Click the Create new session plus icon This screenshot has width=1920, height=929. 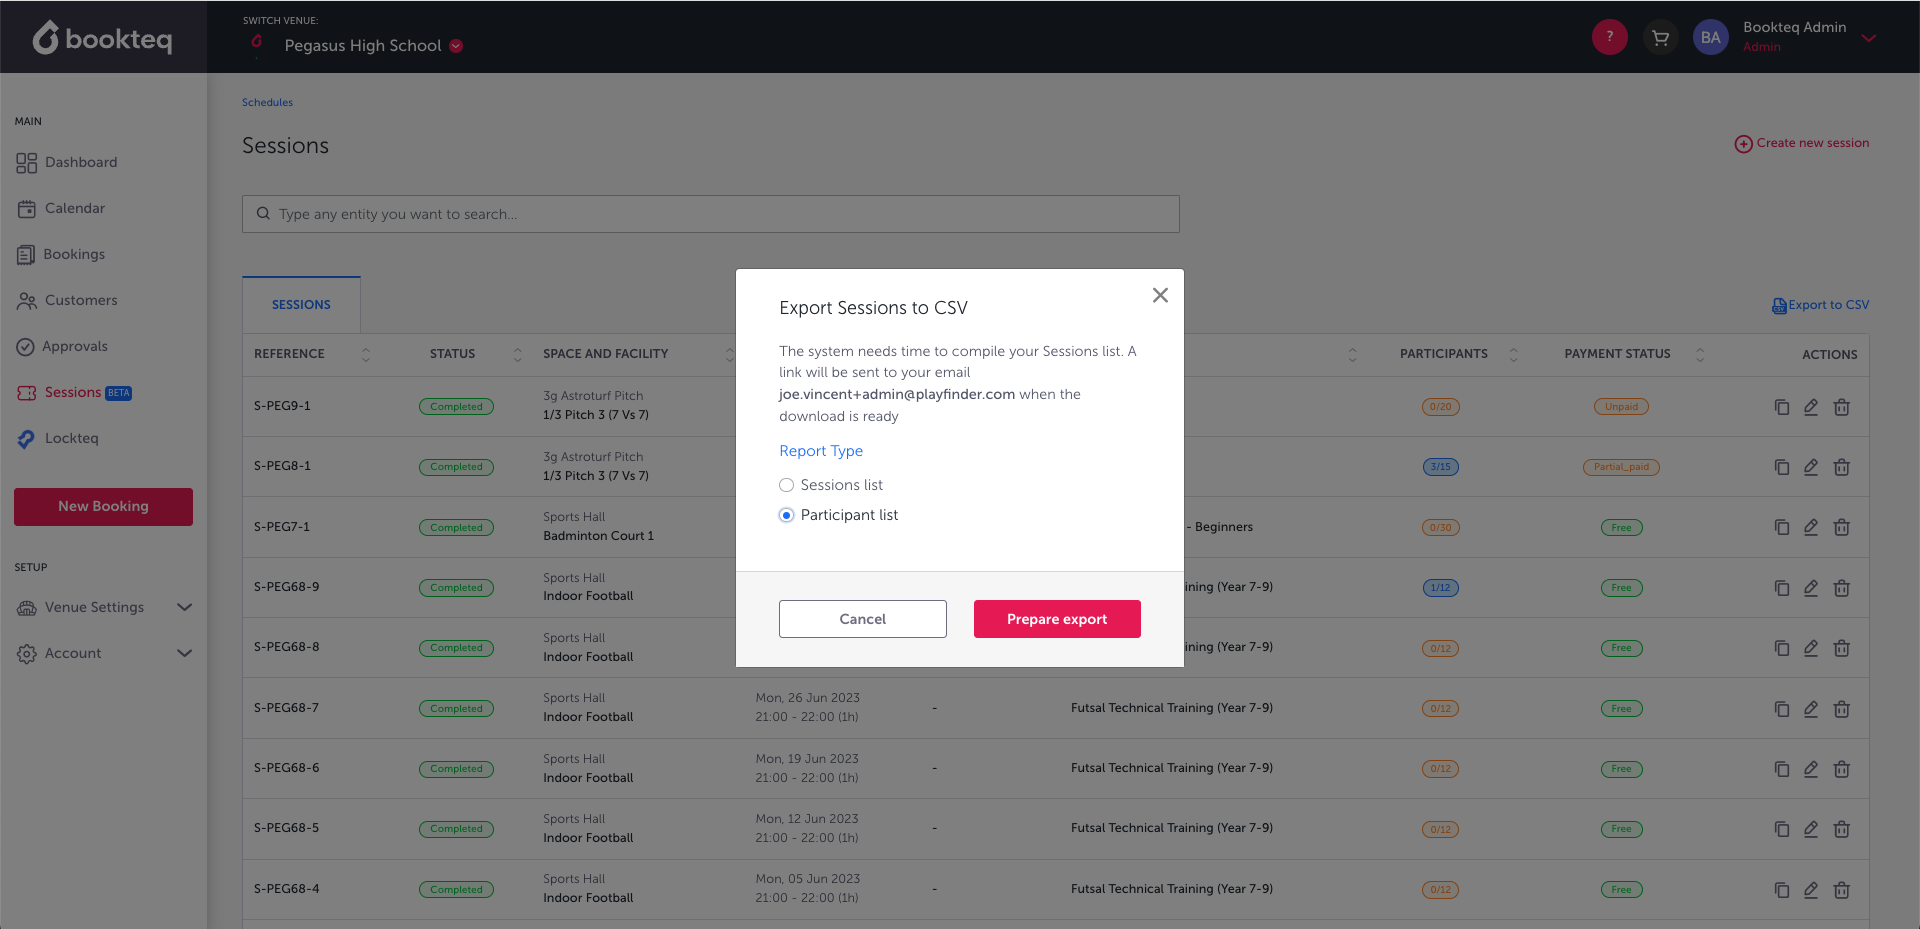pyautogui.click(x=1743, y=144)
